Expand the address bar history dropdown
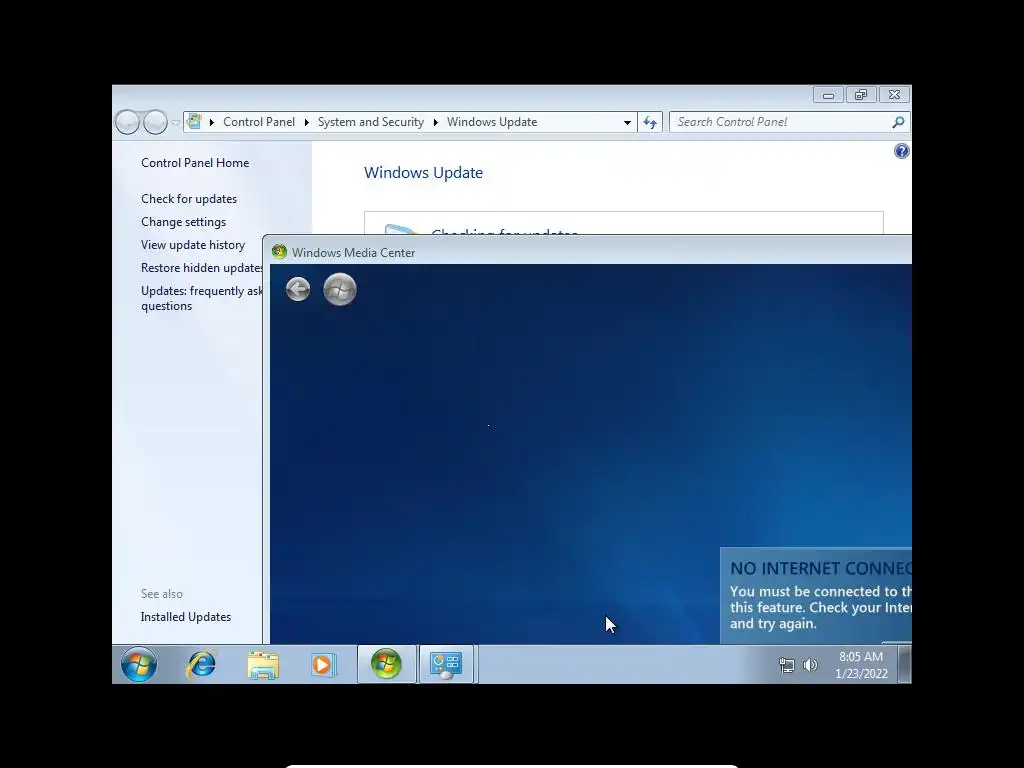The height and width of the screenshot is (768, 1024). click(x=627, y=122)
